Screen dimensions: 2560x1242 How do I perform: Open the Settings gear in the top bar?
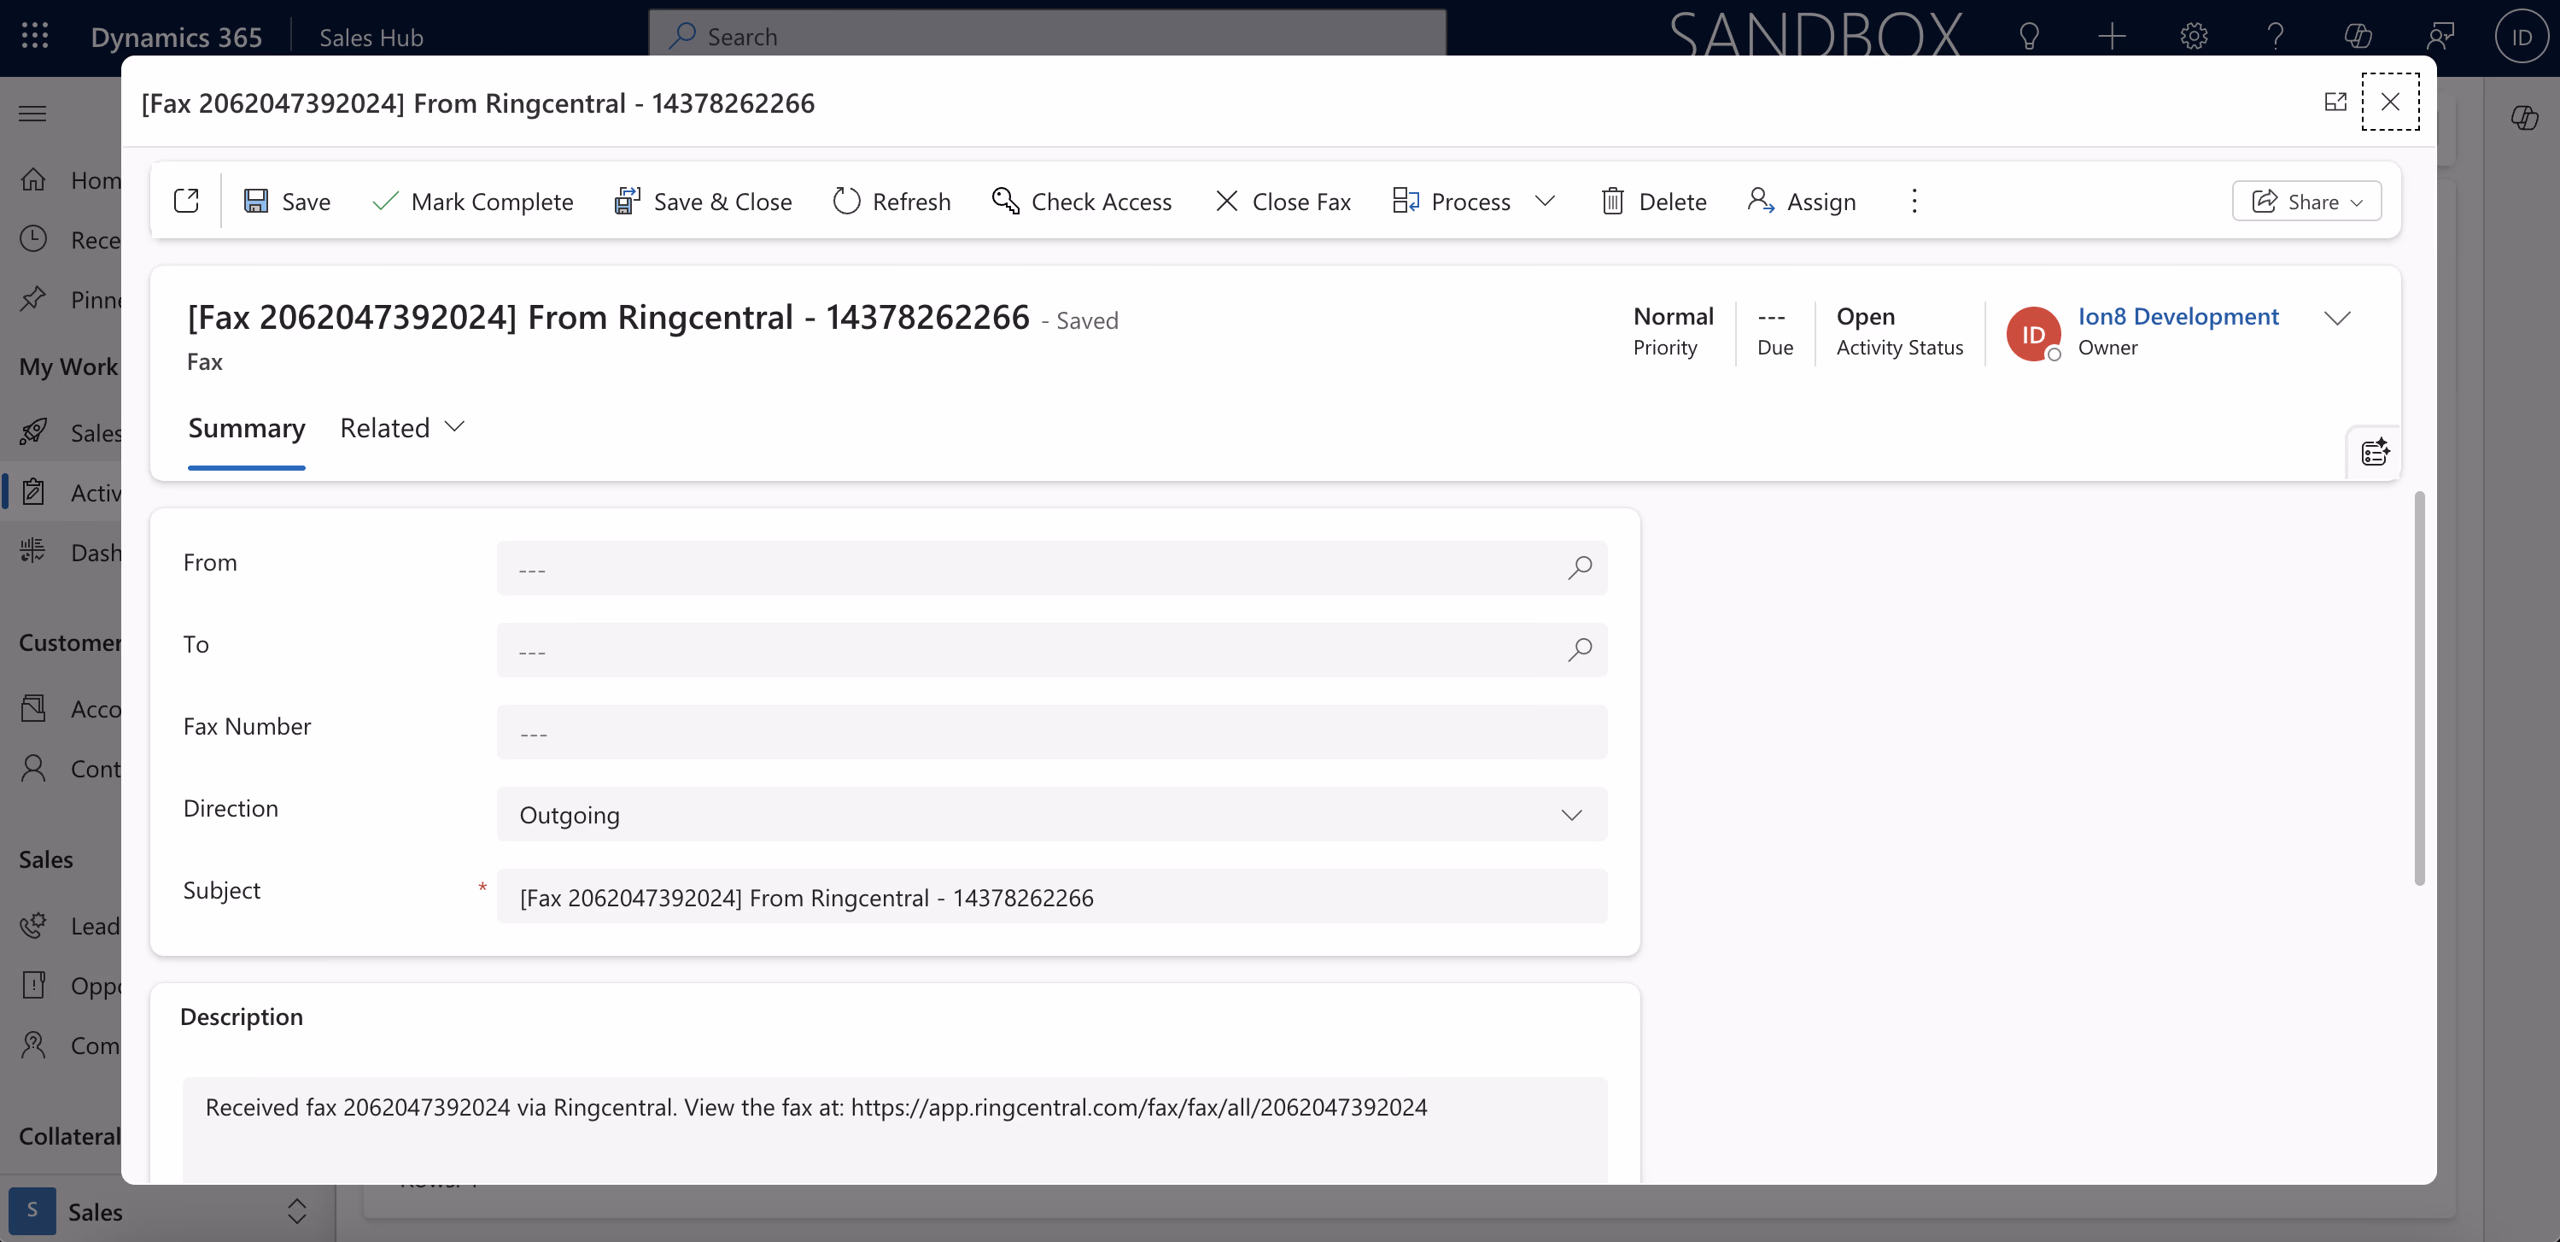click(2193, 36)
